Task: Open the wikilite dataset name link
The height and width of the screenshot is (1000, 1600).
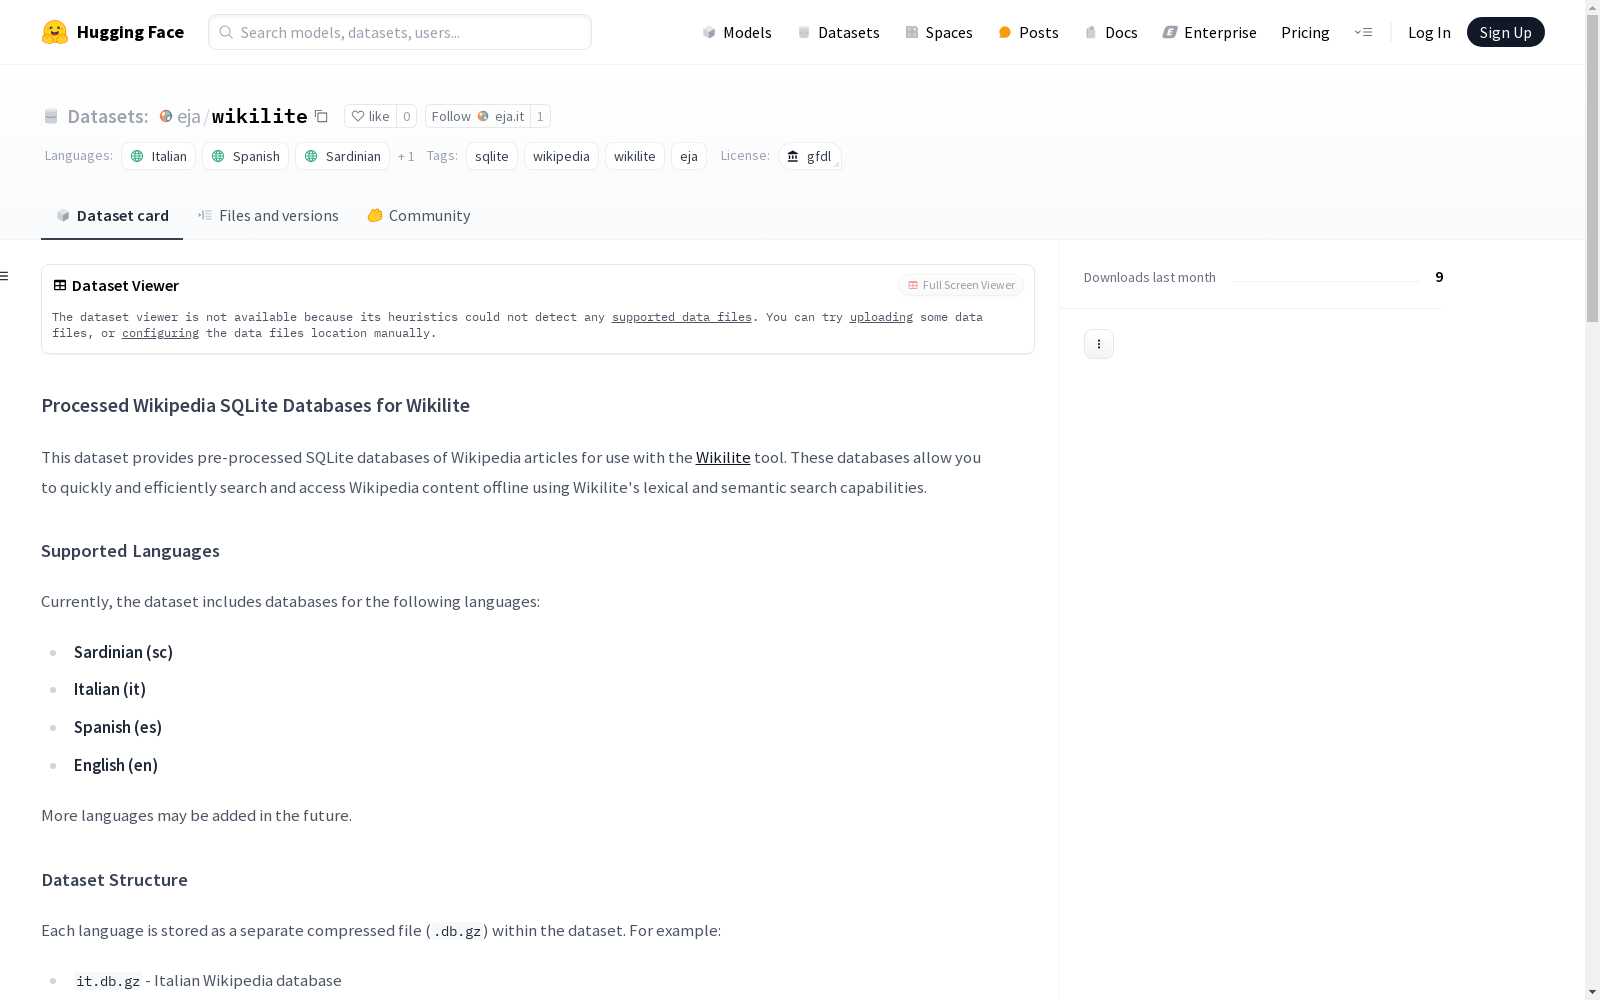Action: point(259,116)
